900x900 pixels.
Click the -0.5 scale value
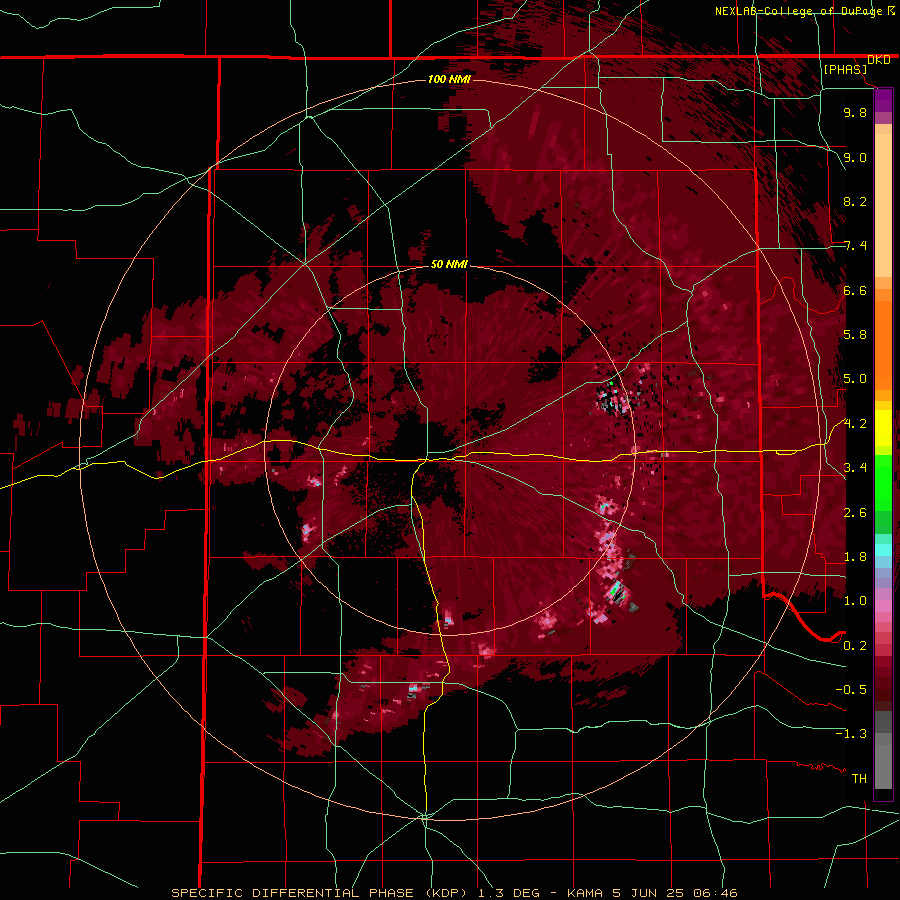pyautogui.click(x=851, y=689)
